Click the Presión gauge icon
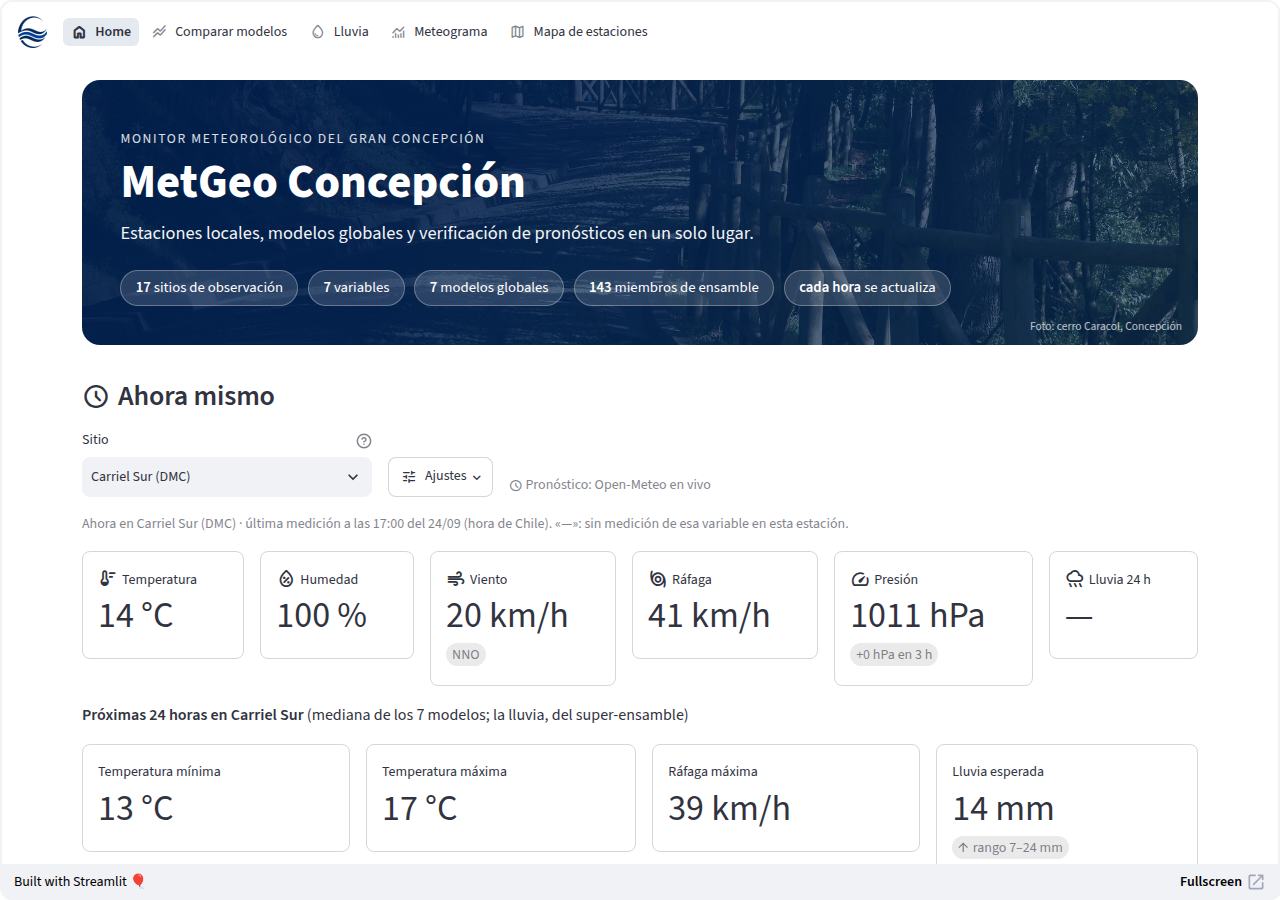Viewport: 1280px width, 900px height. [x=859, y=579]
